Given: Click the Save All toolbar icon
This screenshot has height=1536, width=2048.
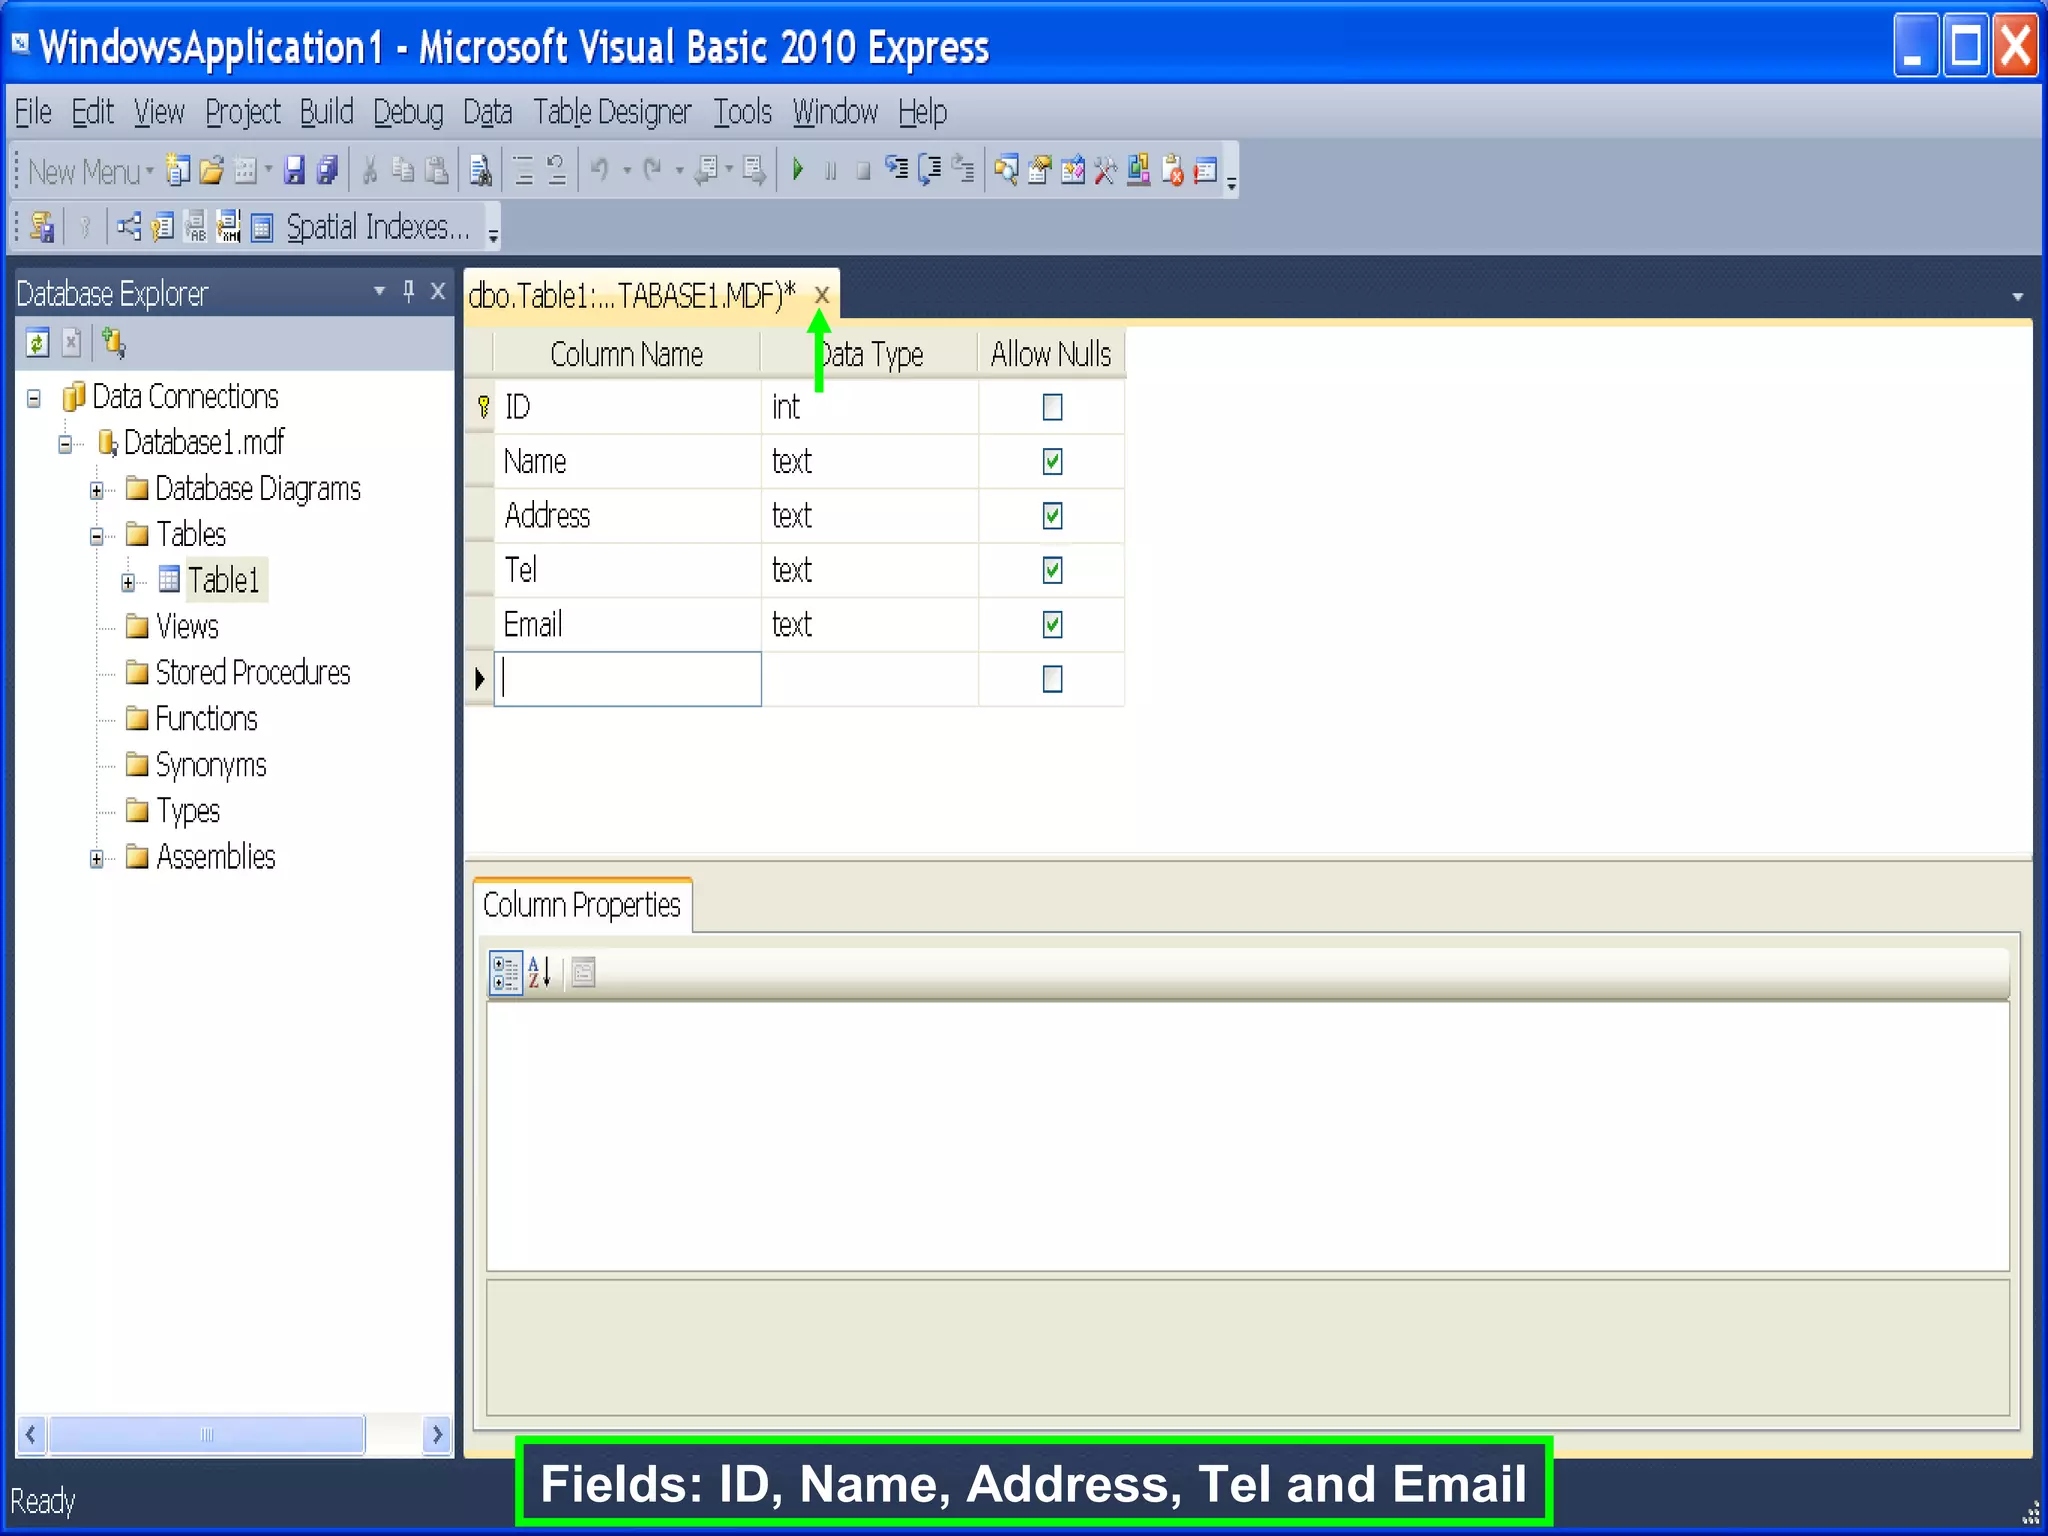Looking at the screenshot, I should [x=327, y=171].
